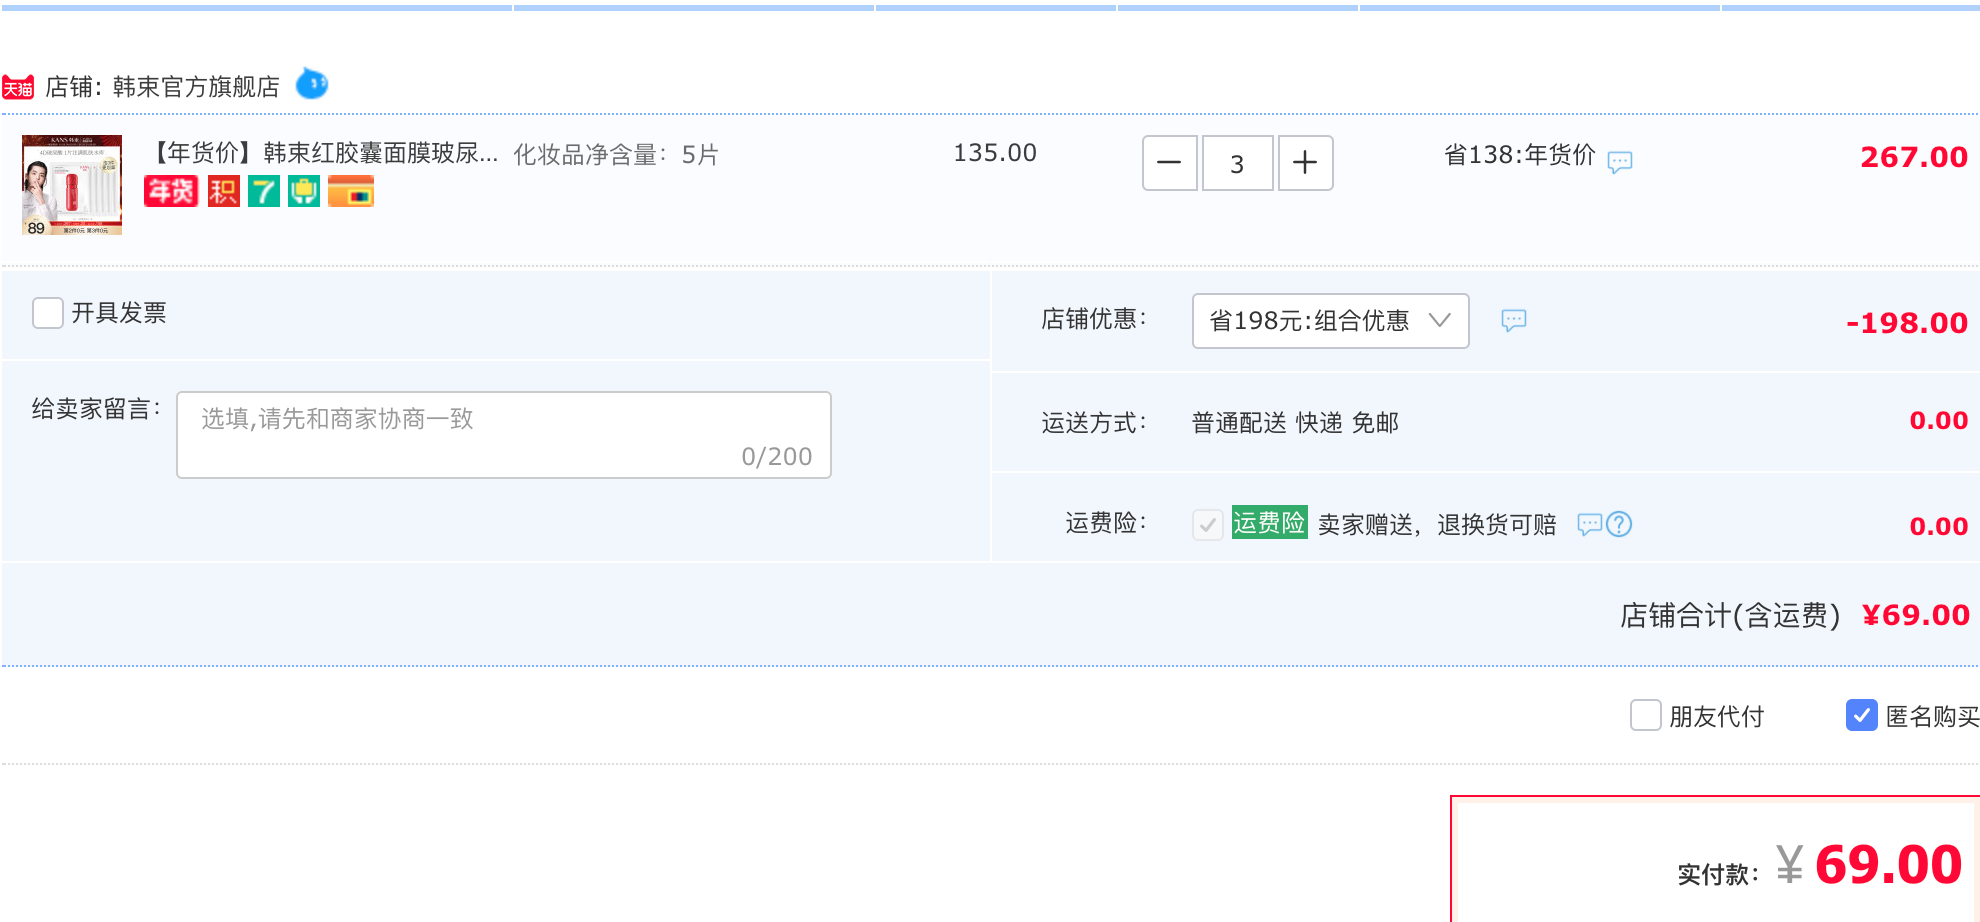Uncheck the 匿名购买 checkbox
The width and height of the screenshot is (1980, 922).
[x=1862, y=715]
